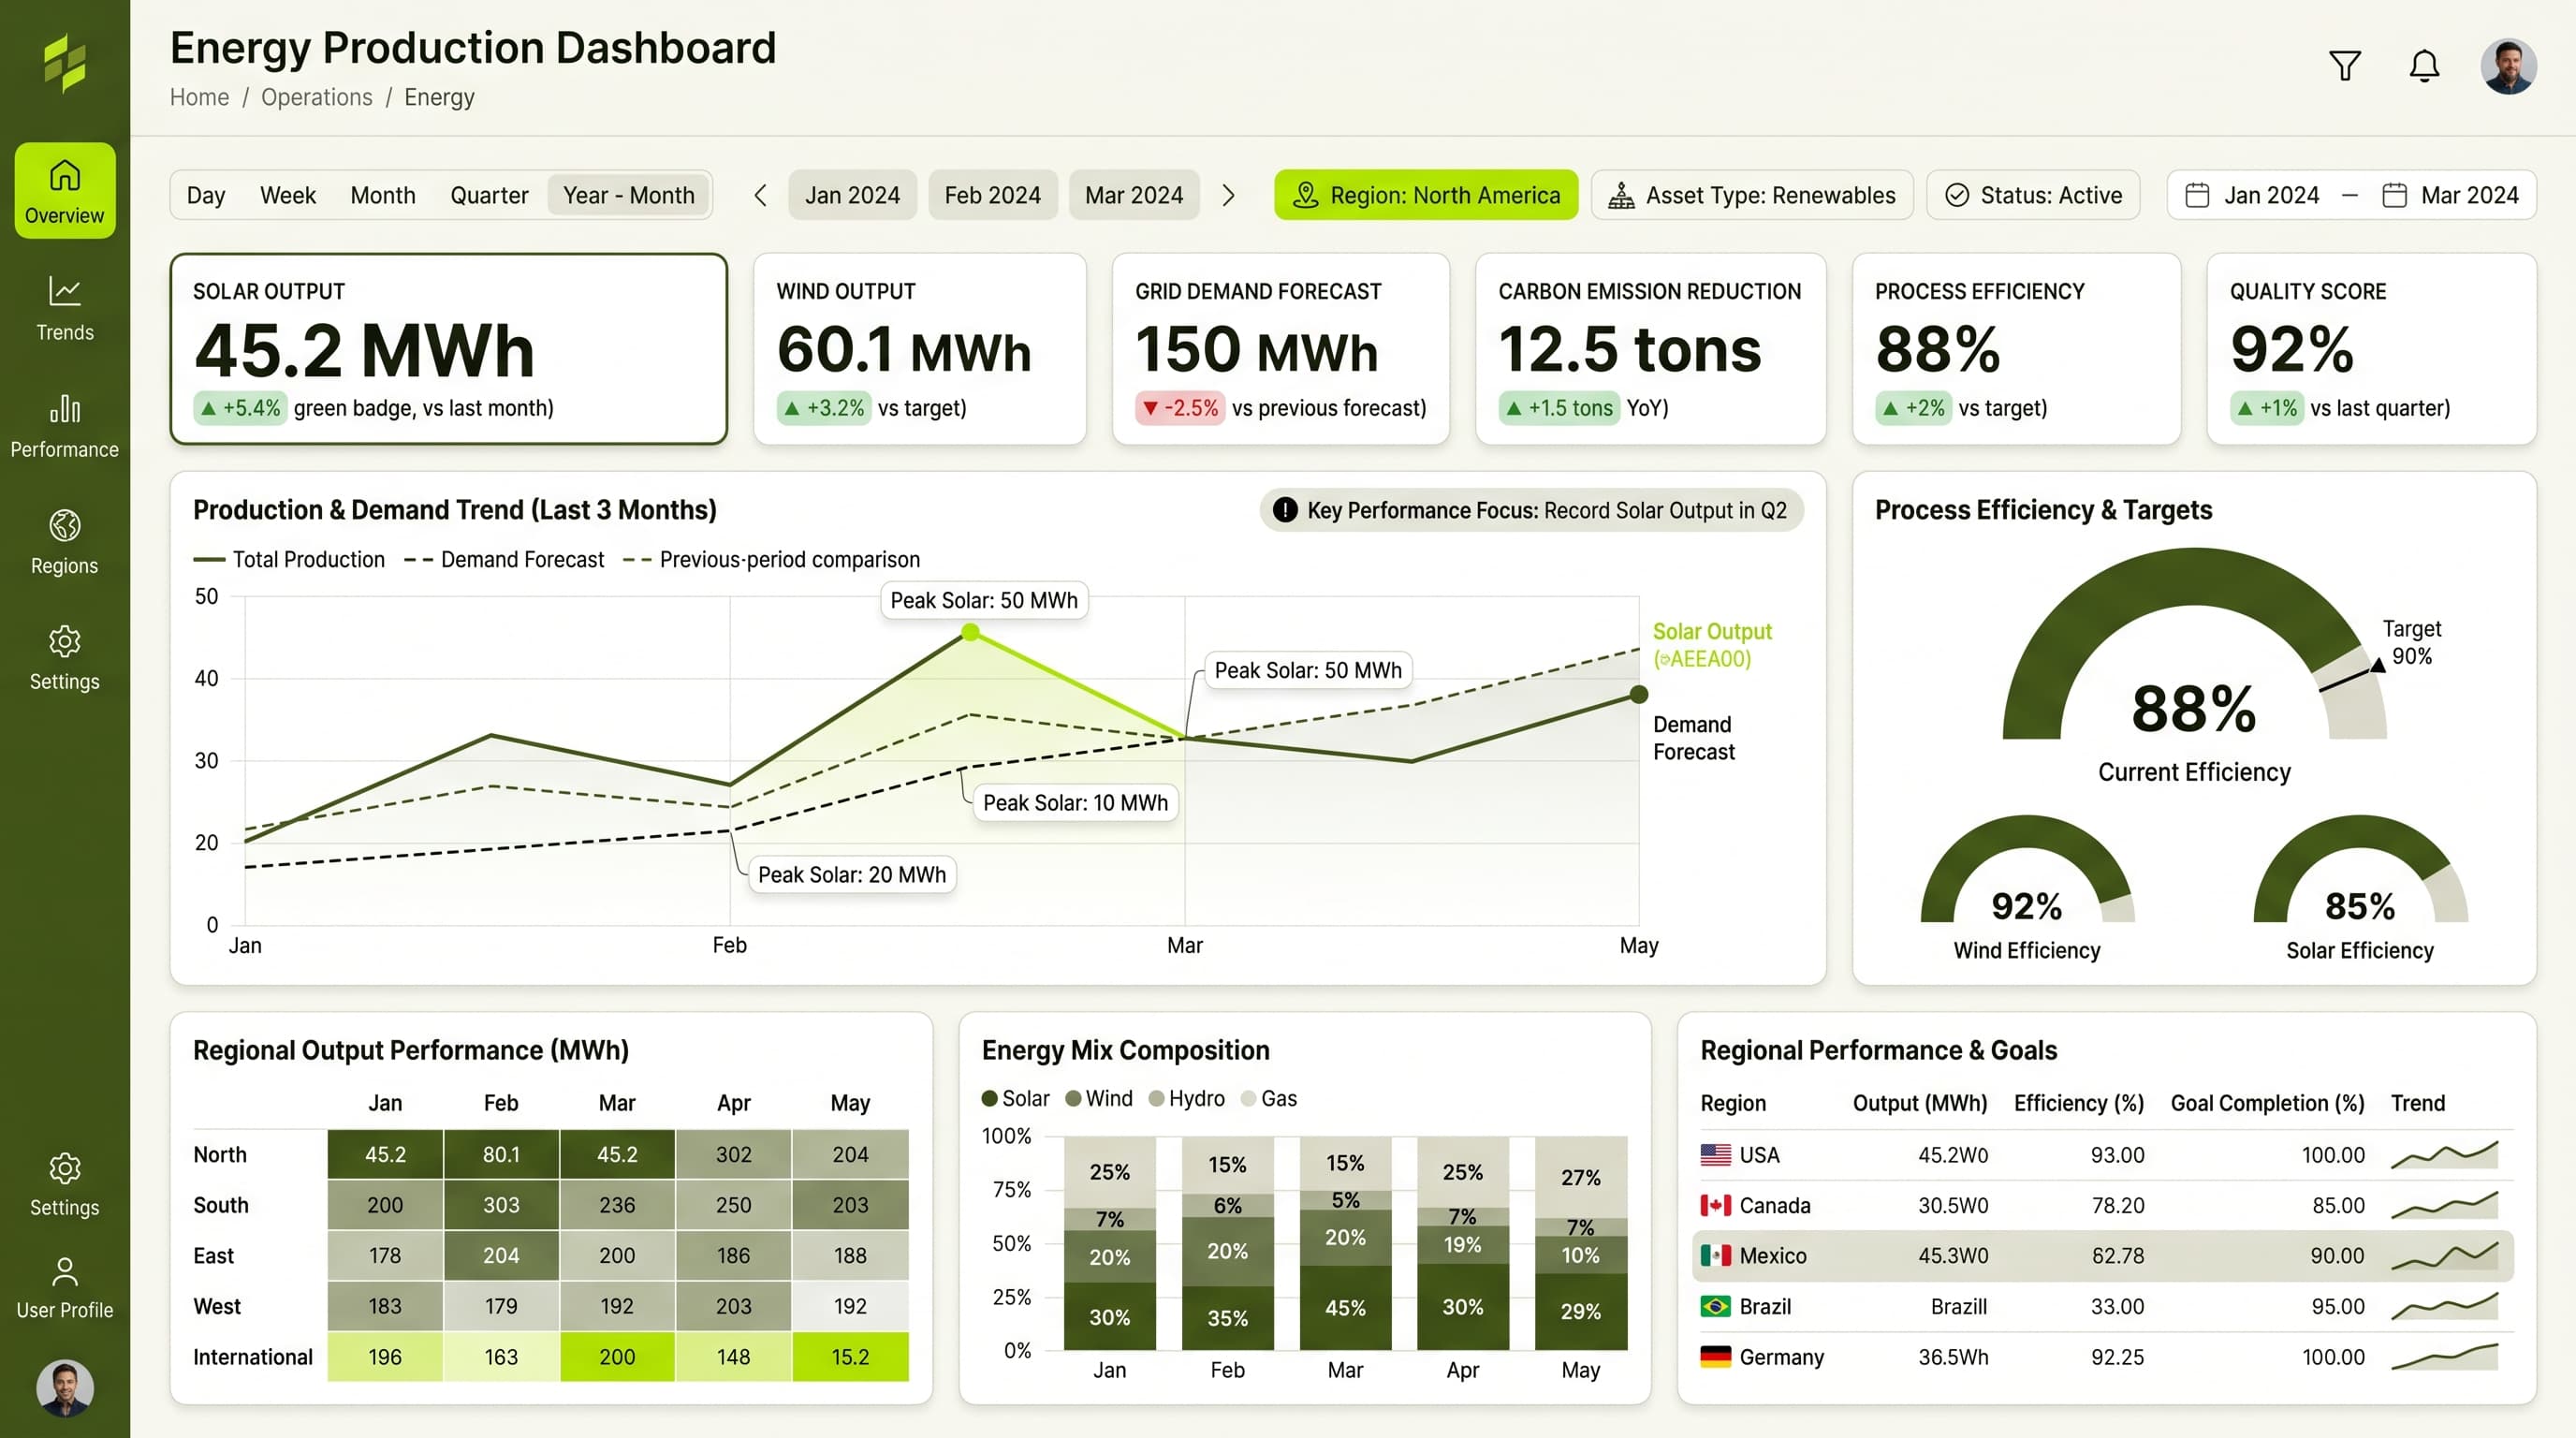Screen dimensions: 2576x1438
Task: Toggle the Gas legend in Energy Mix
Action: tap(1269, 1098)
